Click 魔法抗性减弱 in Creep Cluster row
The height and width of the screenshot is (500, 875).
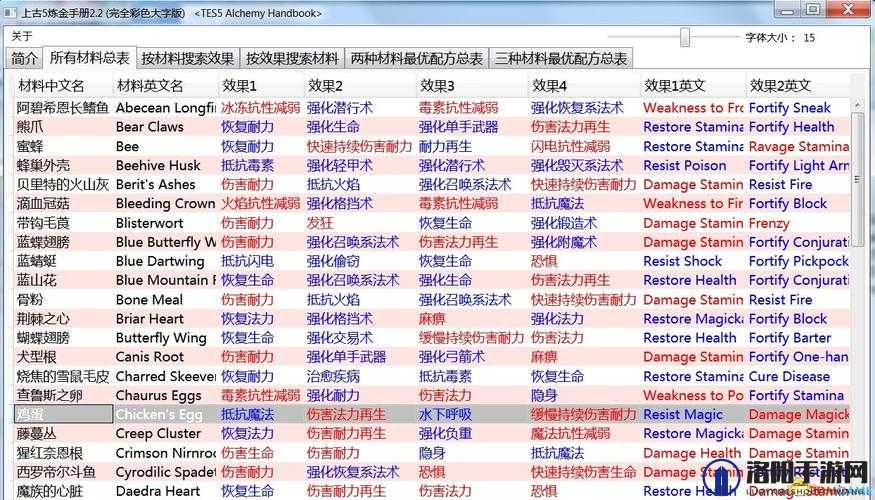(570, 433)
